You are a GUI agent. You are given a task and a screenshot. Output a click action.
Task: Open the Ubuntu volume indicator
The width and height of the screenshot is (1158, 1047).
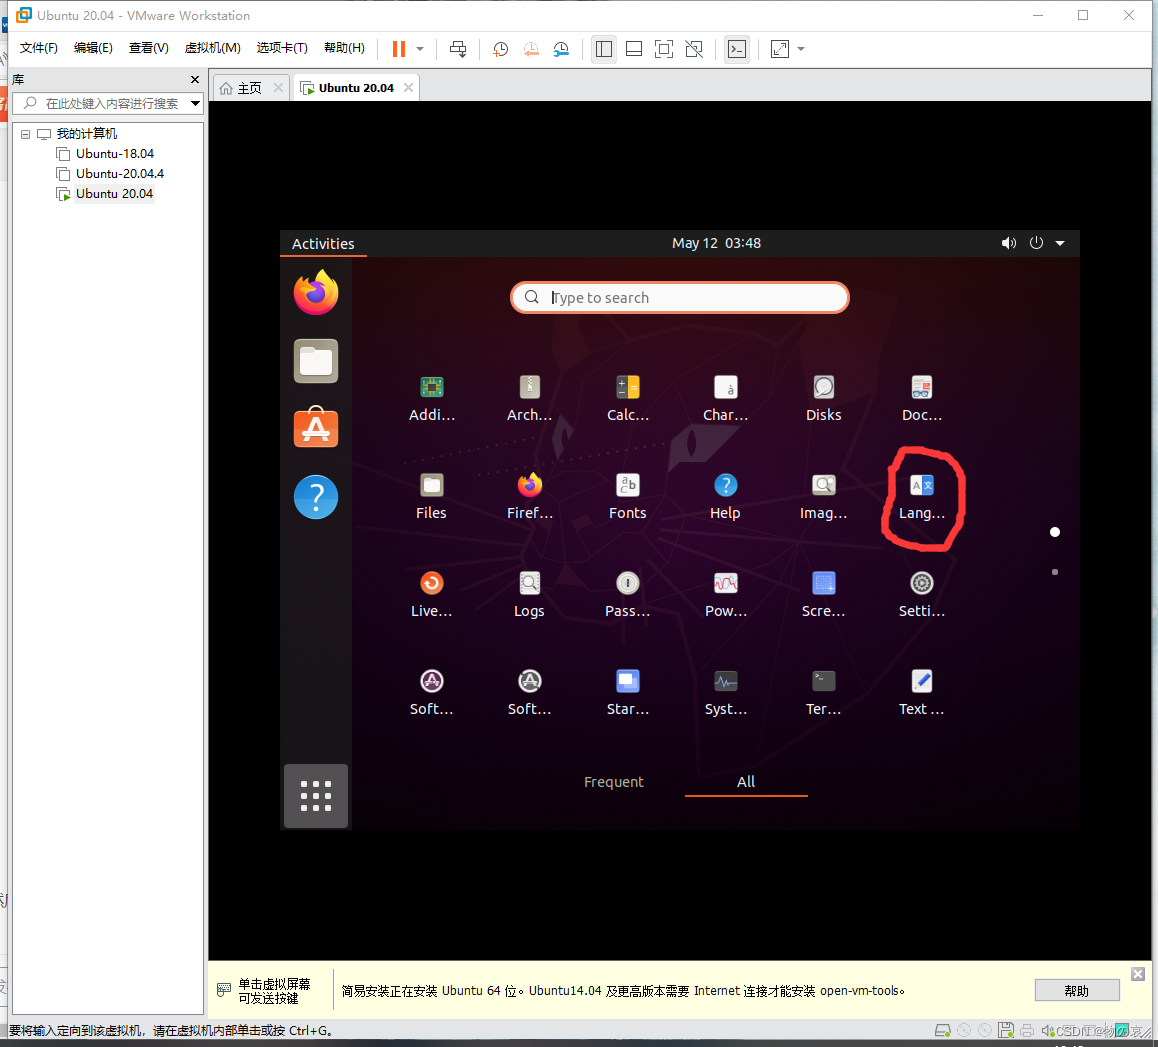tap(1008, 243)
